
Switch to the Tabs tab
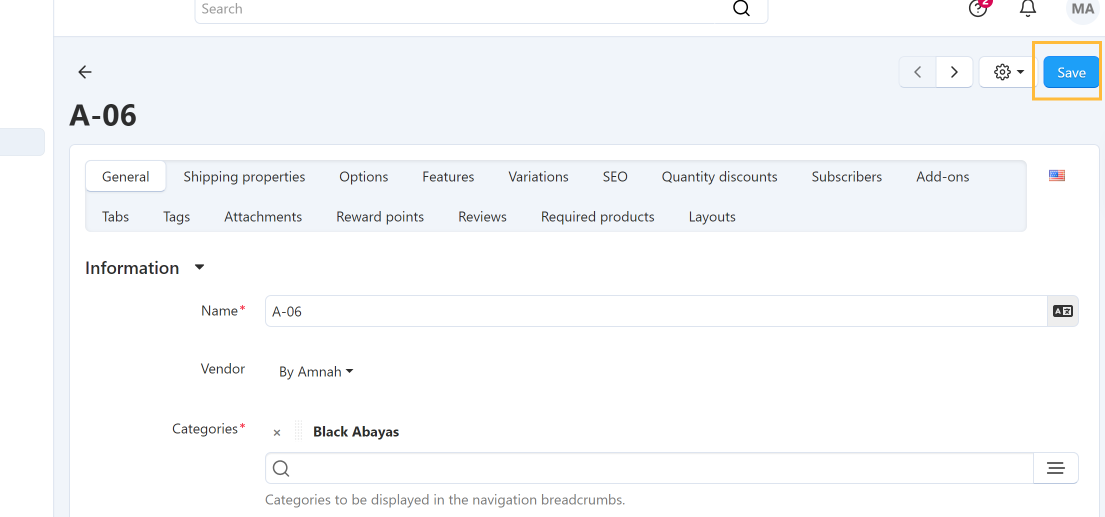(116, 217)
